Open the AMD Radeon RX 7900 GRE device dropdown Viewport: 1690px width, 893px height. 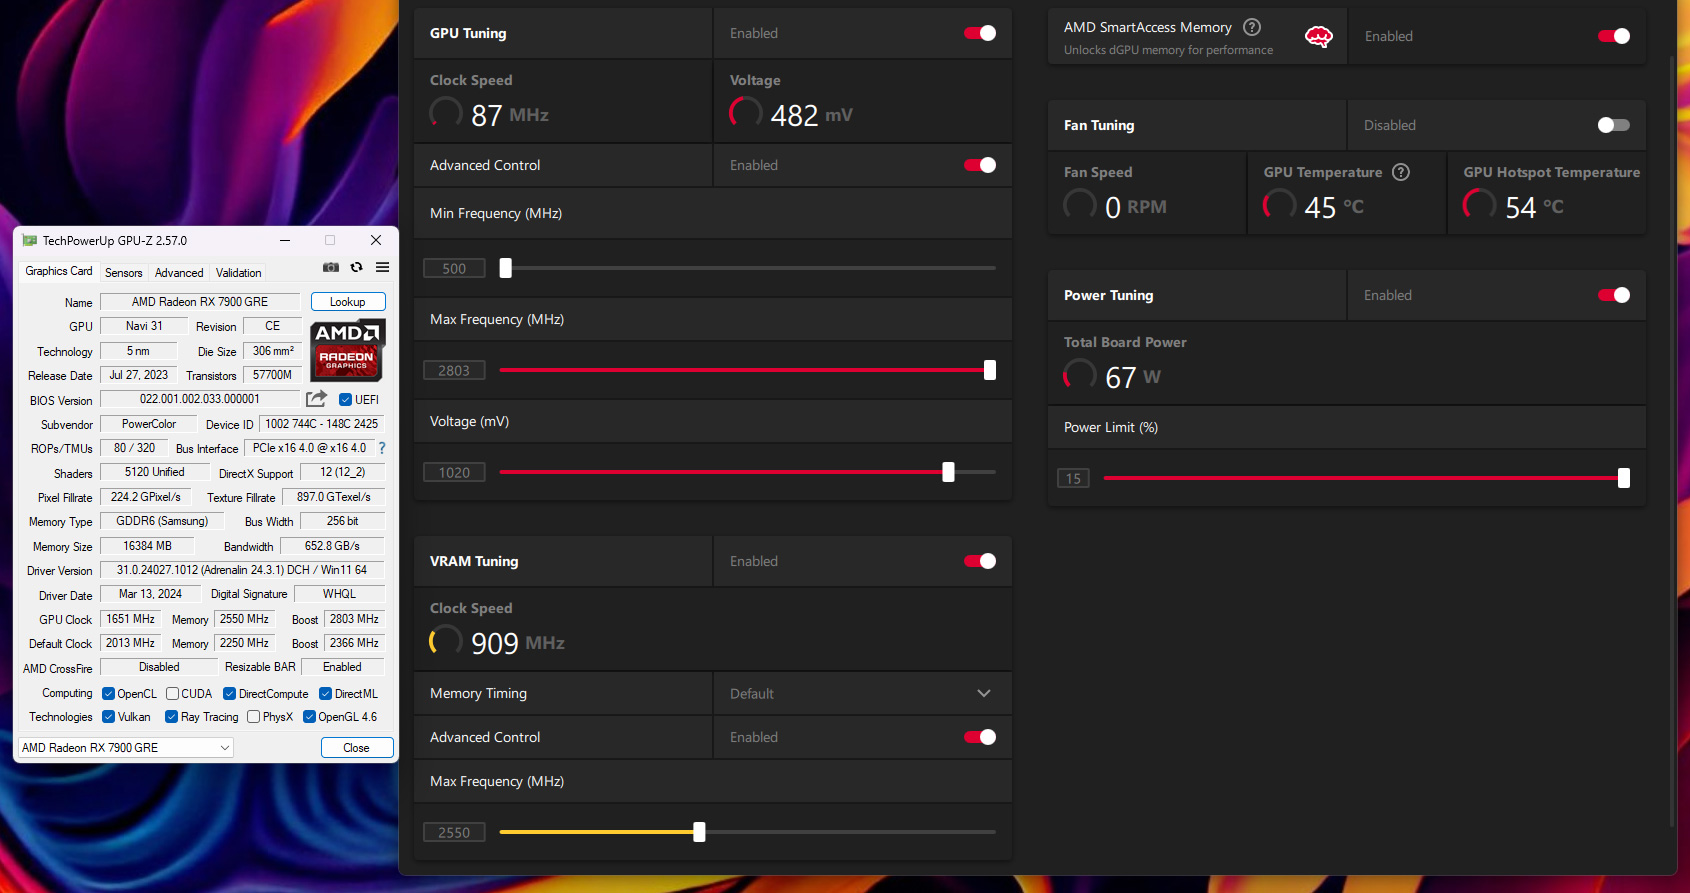pyautogui.click(x=126, y=748)
